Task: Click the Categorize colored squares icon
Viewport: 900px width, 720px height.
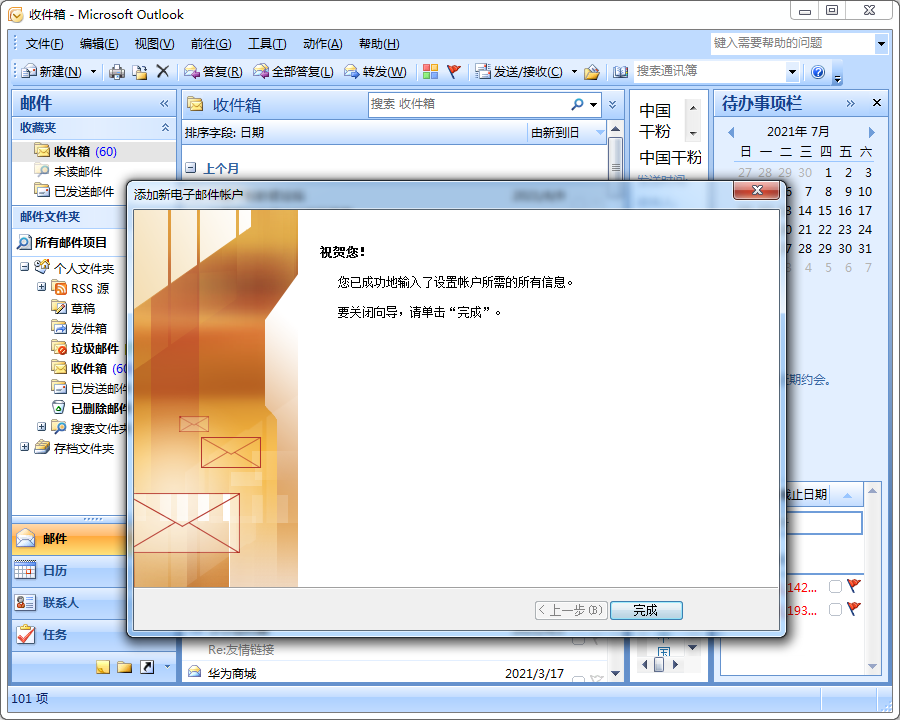Action: tap(430, 72)
